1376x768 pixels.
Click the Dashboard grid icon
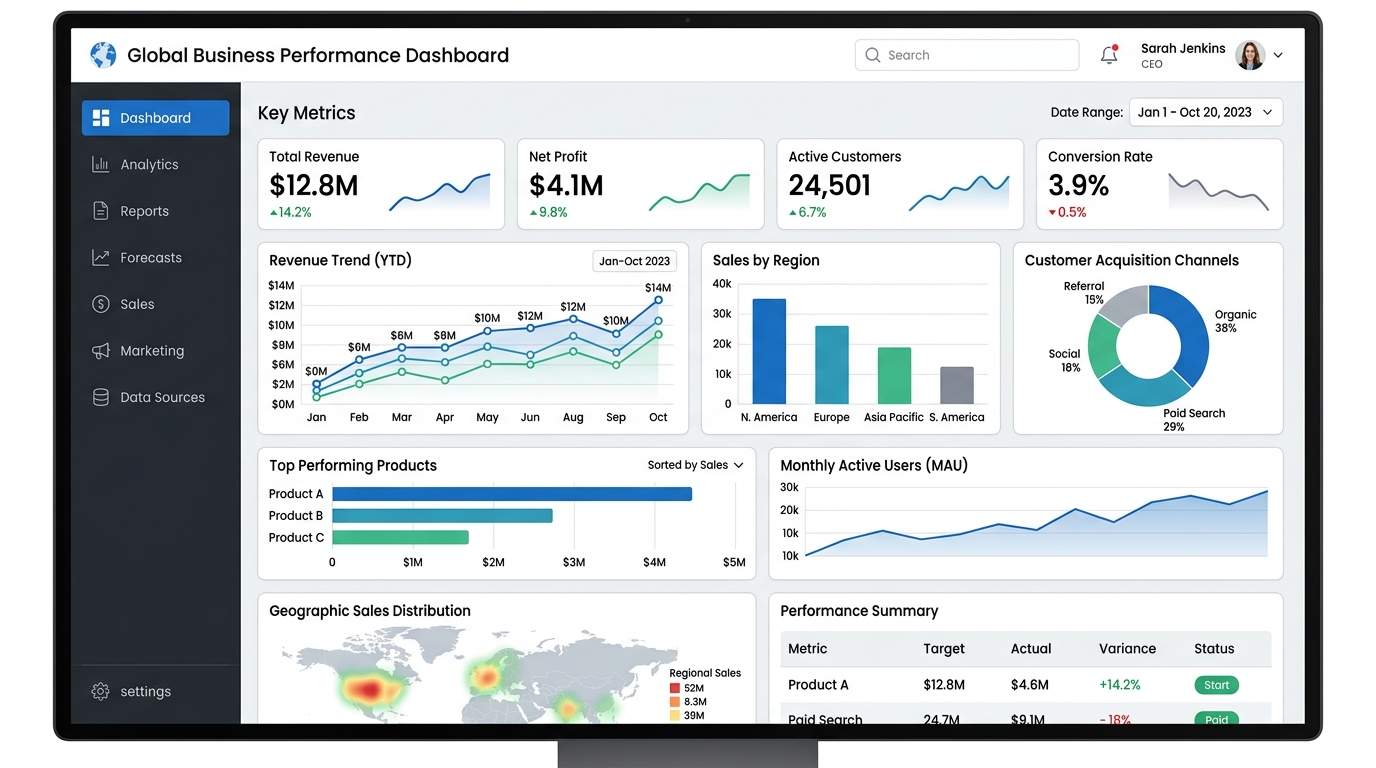101,118
